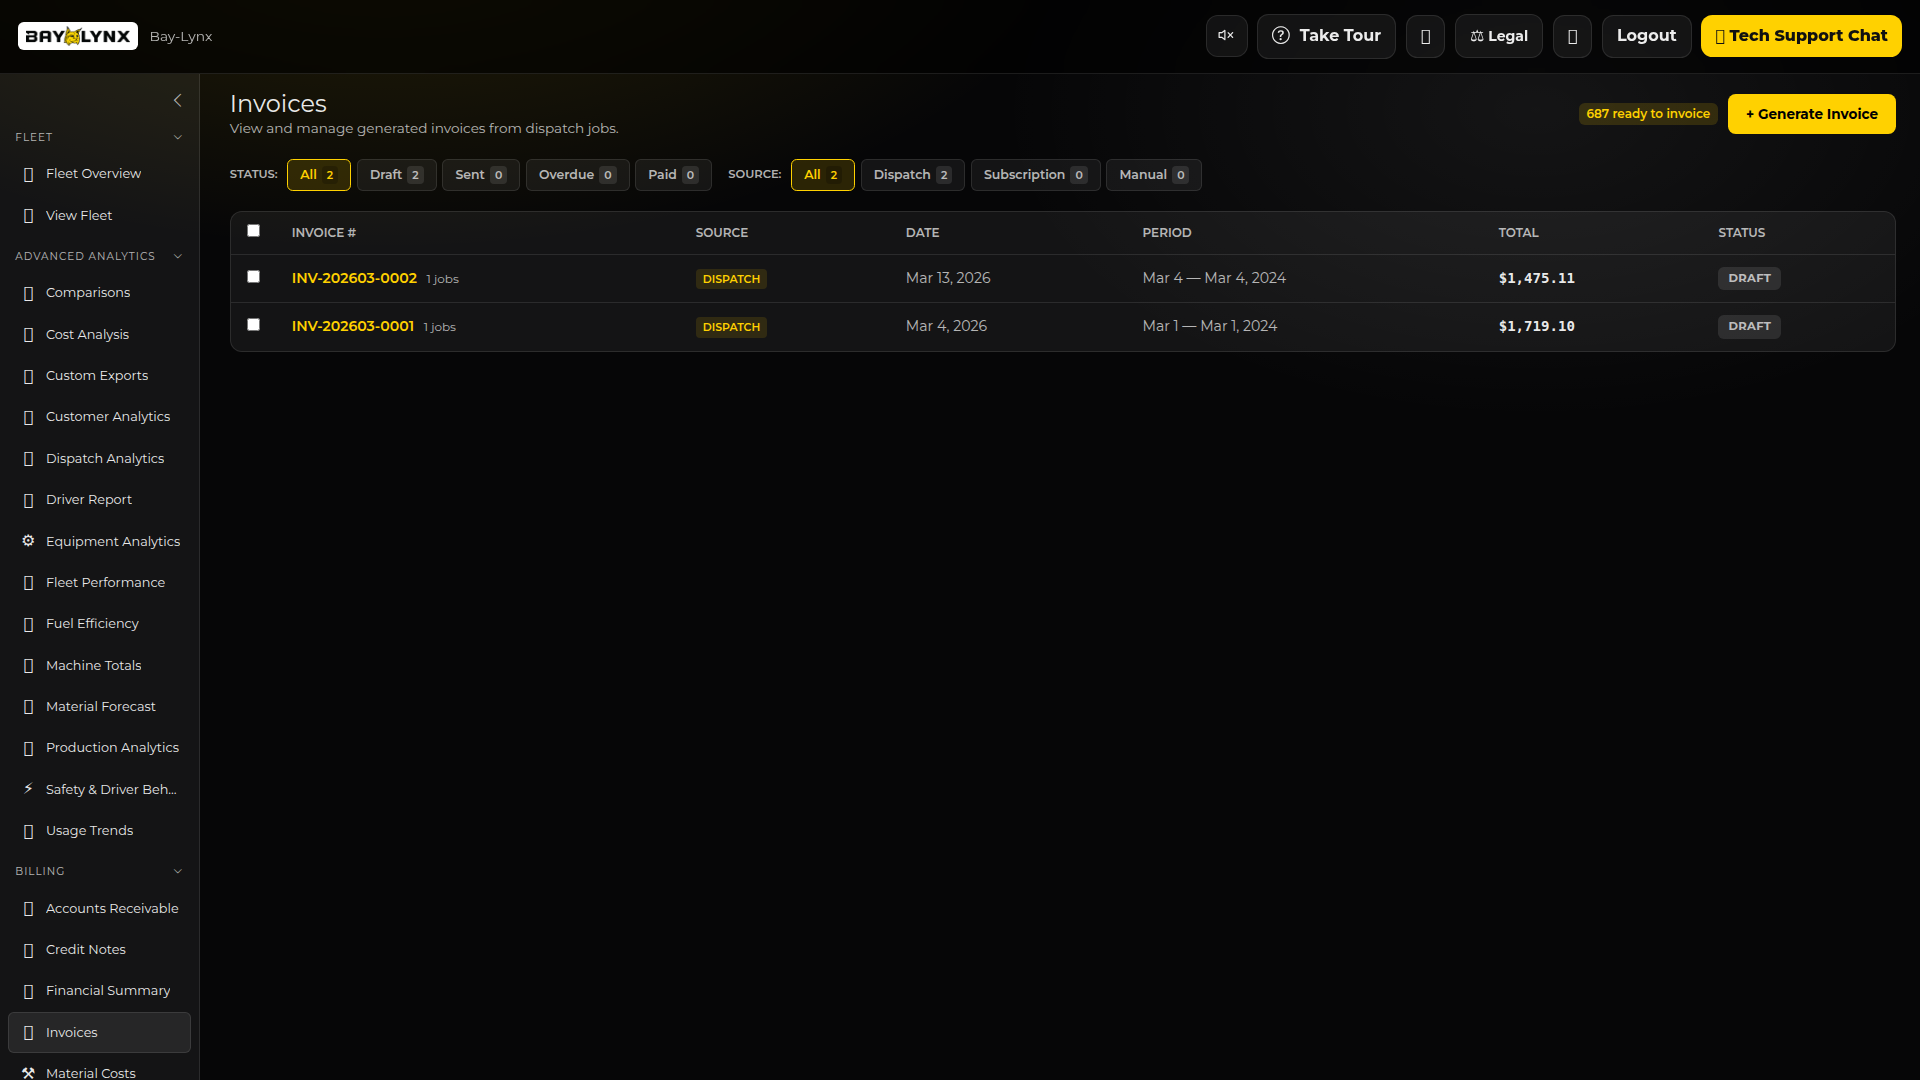The width and height of the screenshot is (1920, 1080).
Task: Click the Driver Report icon
Action: pos(28,500)
